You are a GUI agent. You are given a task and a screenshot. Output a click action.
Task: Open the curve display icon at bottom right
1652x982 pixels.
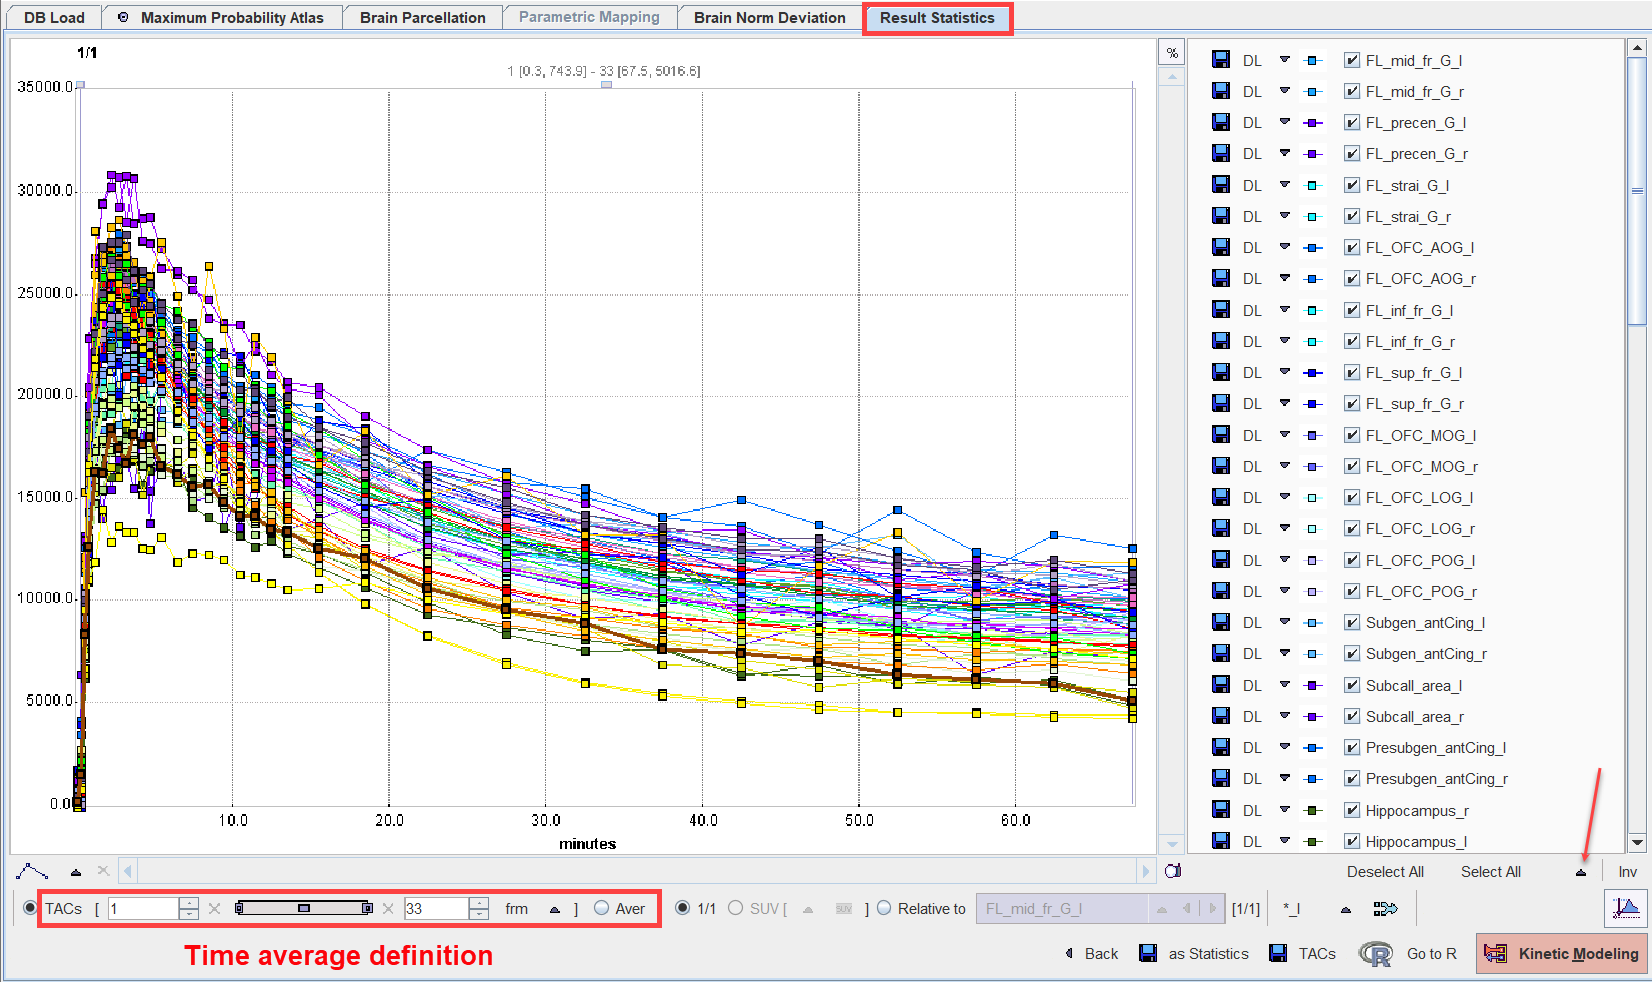point(1625,908)
